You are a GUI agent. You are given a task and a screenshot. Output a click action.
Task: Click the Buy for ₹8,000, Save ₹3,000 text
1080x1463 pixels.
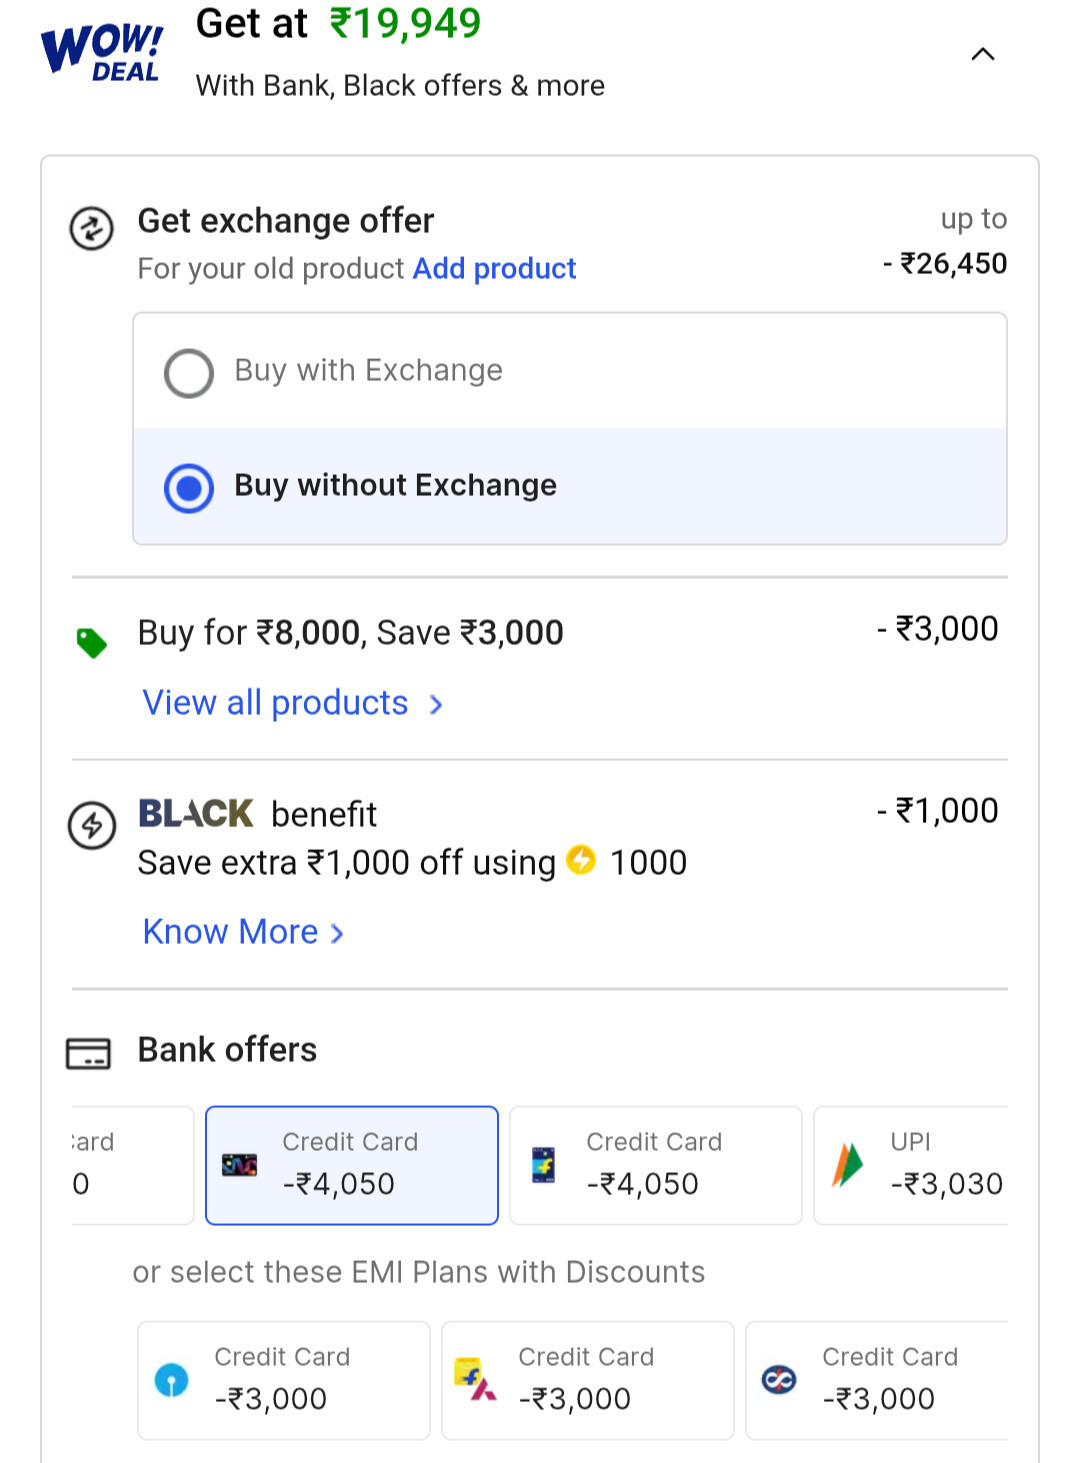point(351,633)
